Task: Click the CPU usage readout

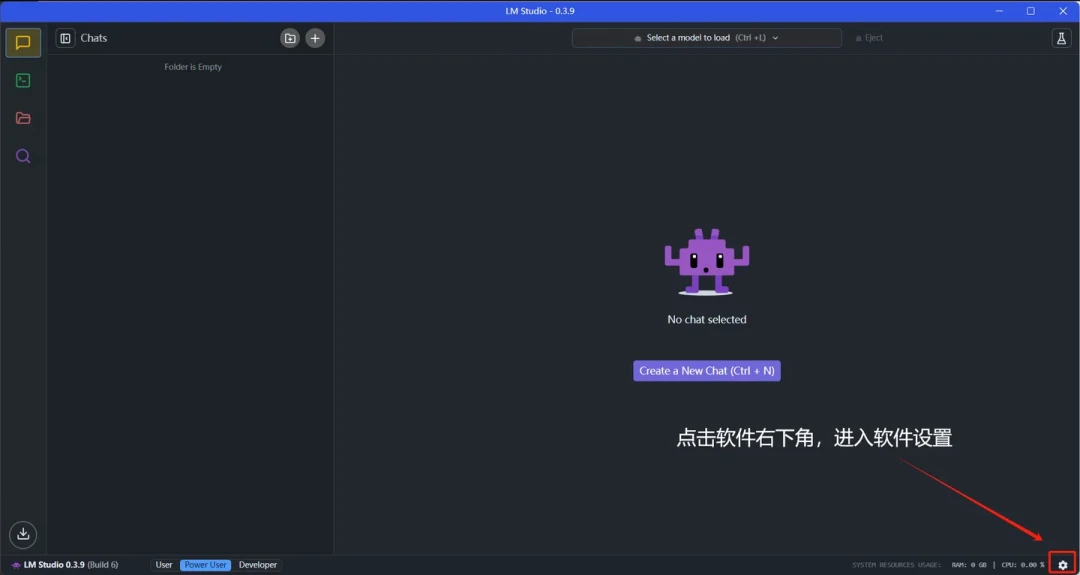Action: (1023, 565)
